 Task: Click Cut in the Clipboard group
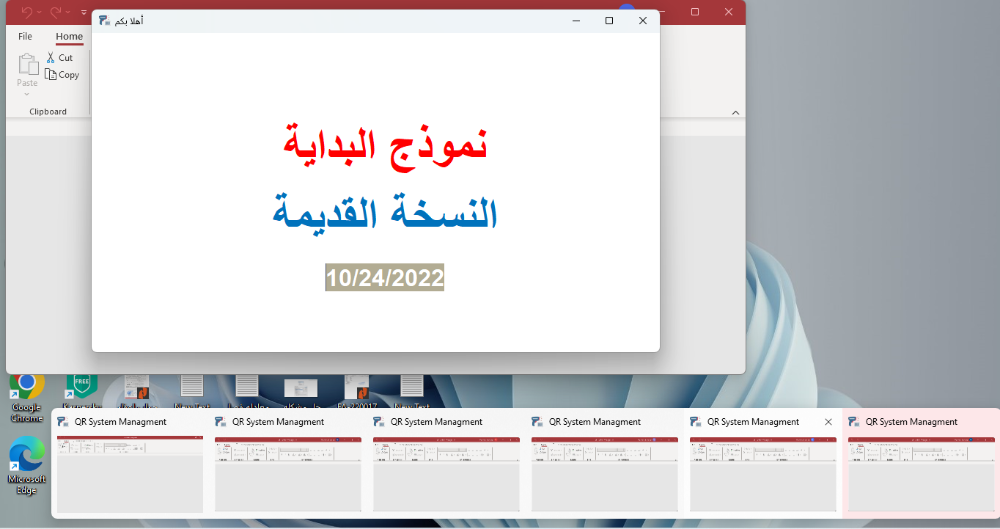tap(60, 57)
